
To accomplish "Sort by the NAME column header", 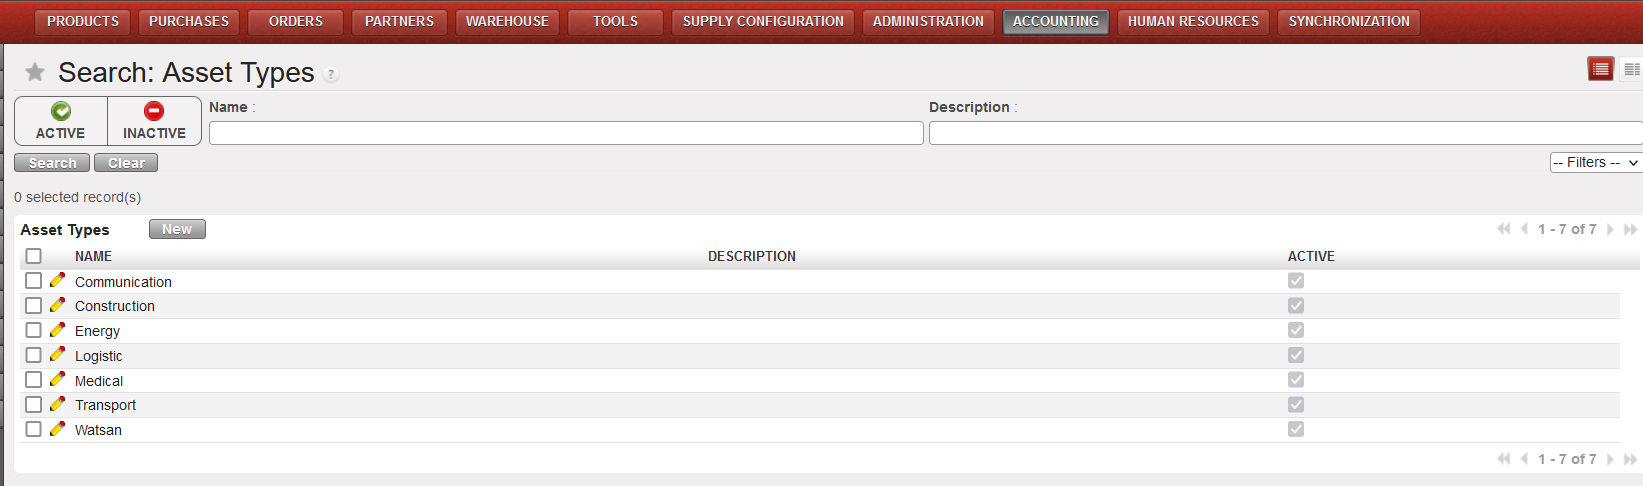I will [93, 256].
